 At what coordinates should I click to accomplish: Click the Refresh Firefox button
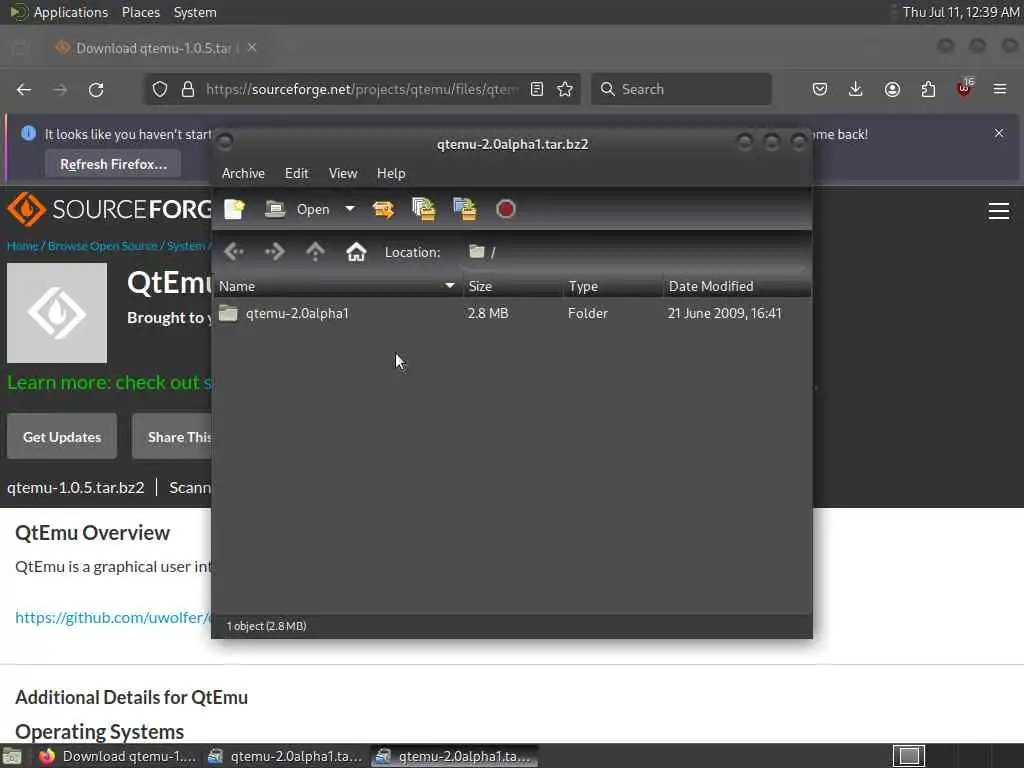(x=114, y=164)
